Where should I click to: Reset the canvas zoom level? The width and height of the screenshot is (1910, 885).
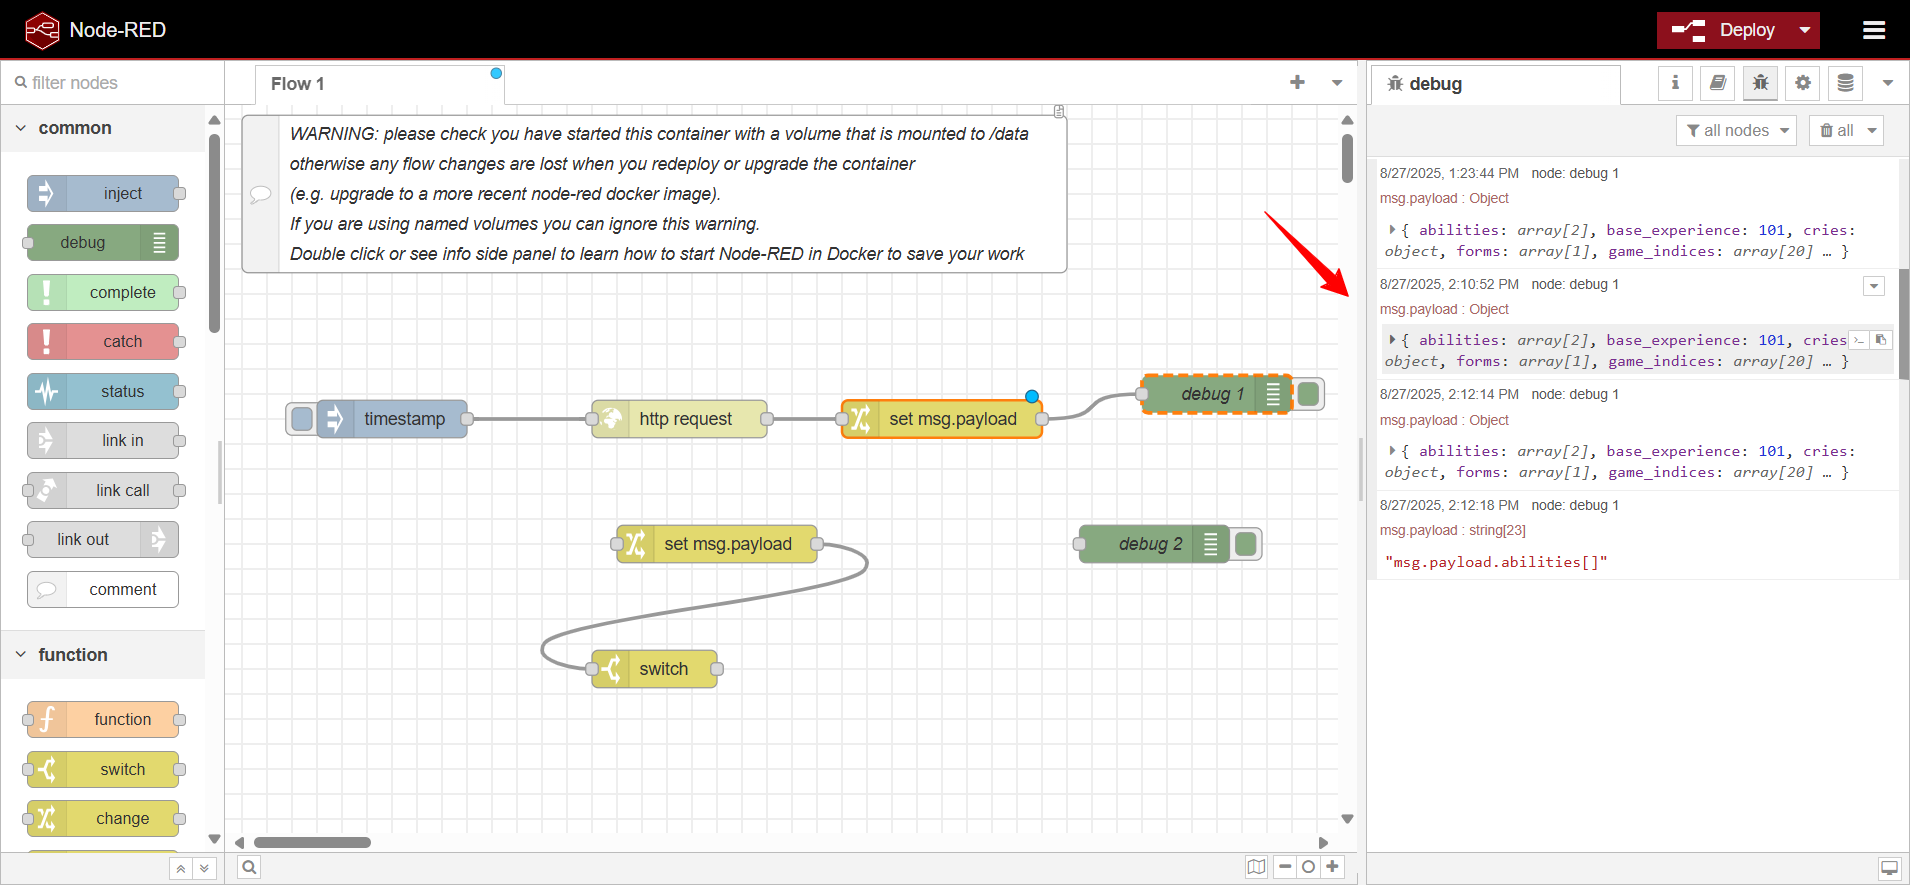coord(1308,867)
